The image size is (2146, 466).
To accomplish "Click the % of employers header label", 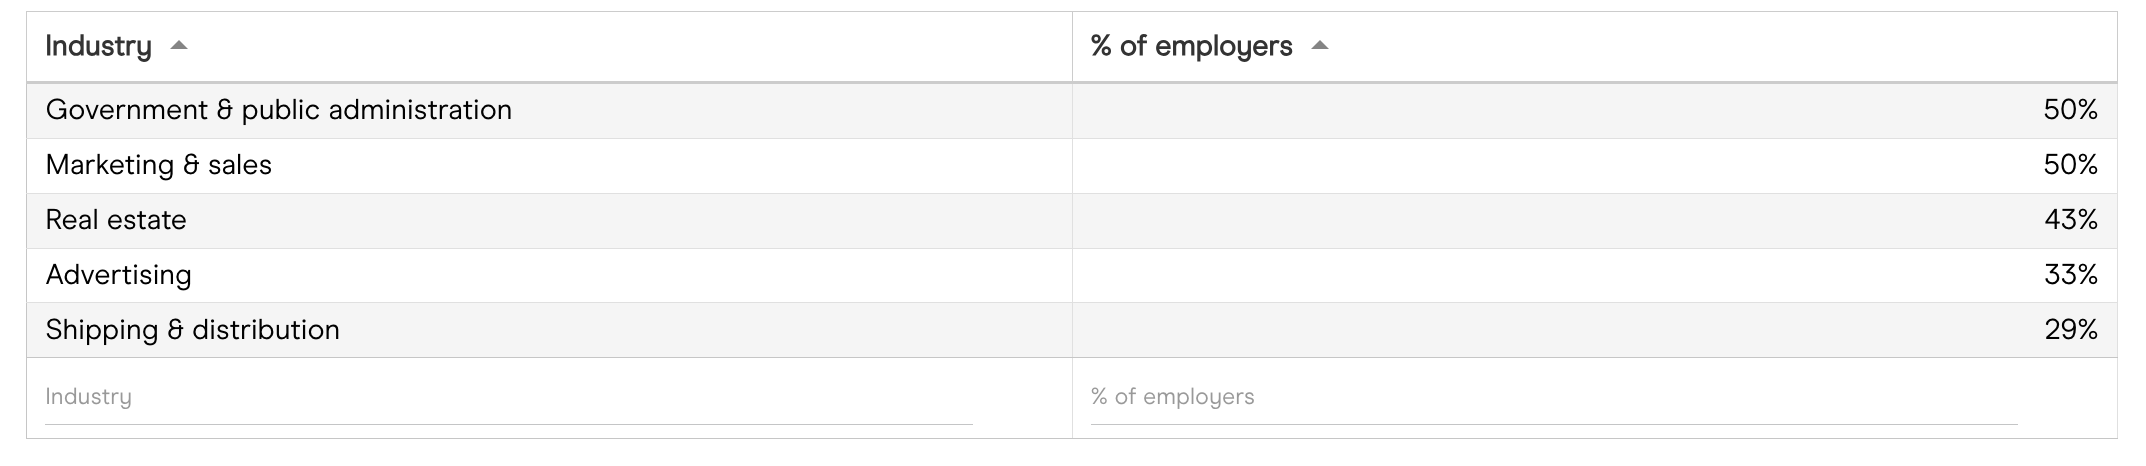I will [1191, 46].
